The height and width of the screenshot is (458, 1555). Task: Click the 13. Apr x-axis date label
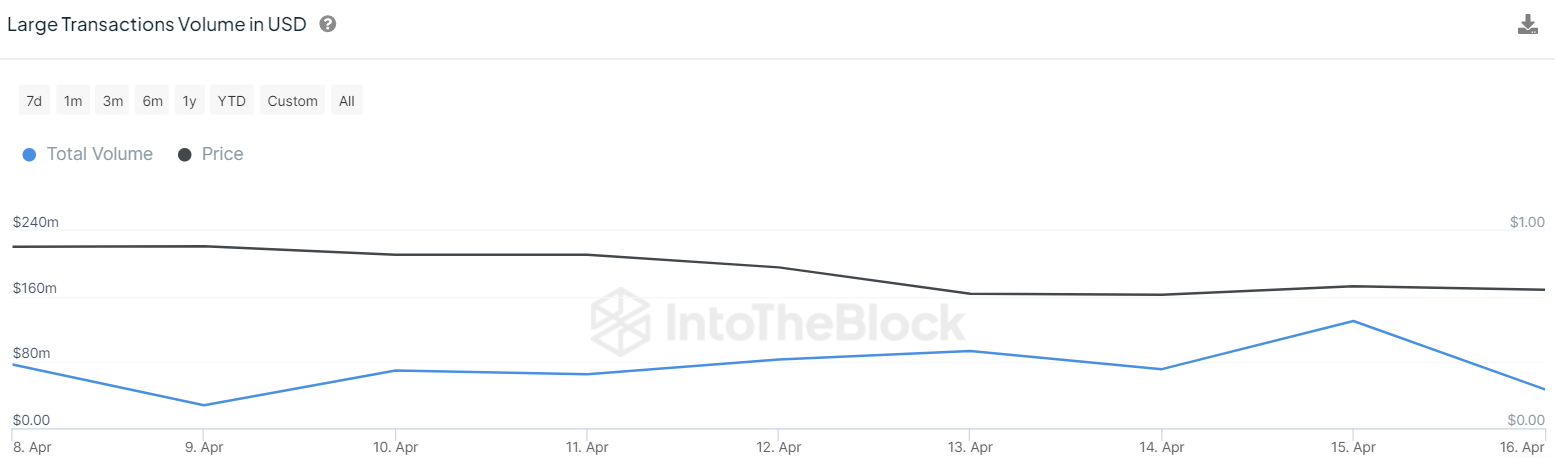tap(970, 447)
